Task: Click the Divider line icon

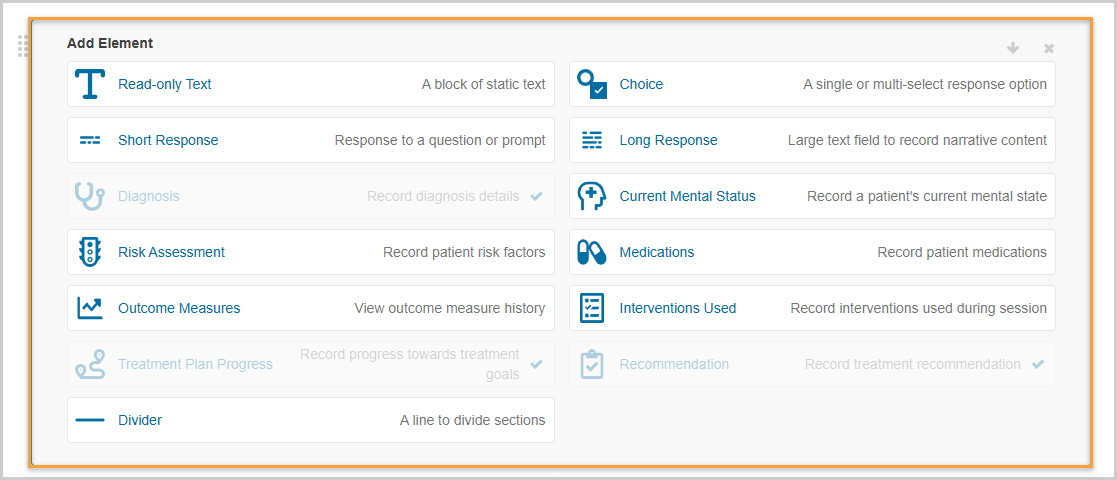Action: pos(90,420)
